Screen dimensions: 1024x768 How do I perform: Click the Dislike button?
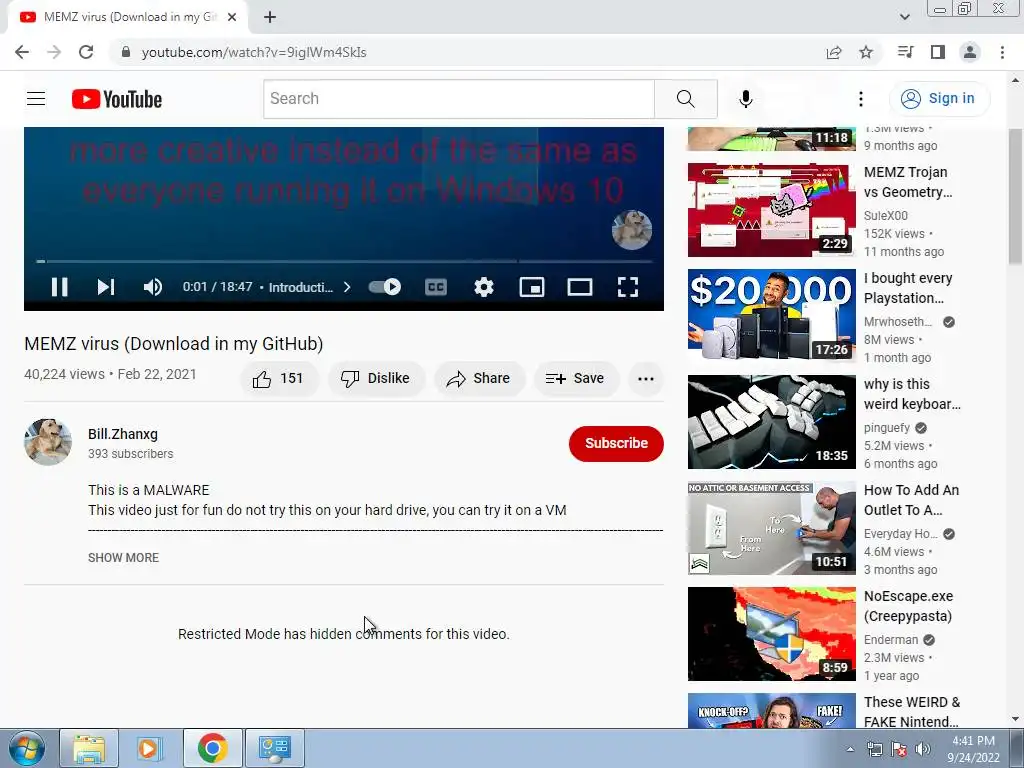(376, 378)
